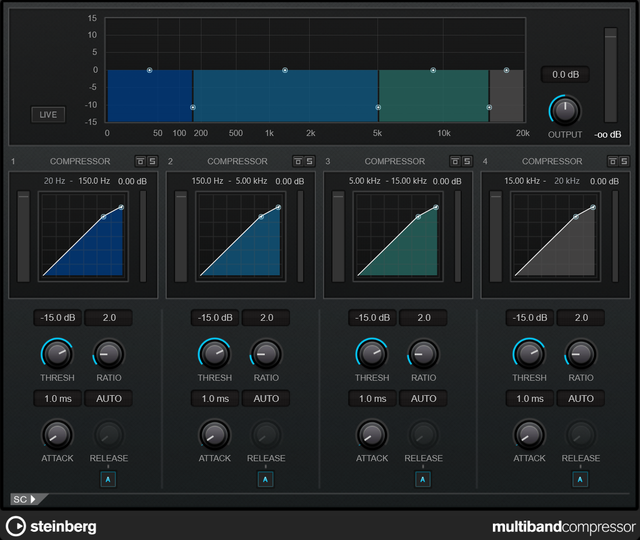The height and width of the screenshot is (540, 640).
Task: Click band 4 ATTACK knob
Action: [x=529, y=435]
